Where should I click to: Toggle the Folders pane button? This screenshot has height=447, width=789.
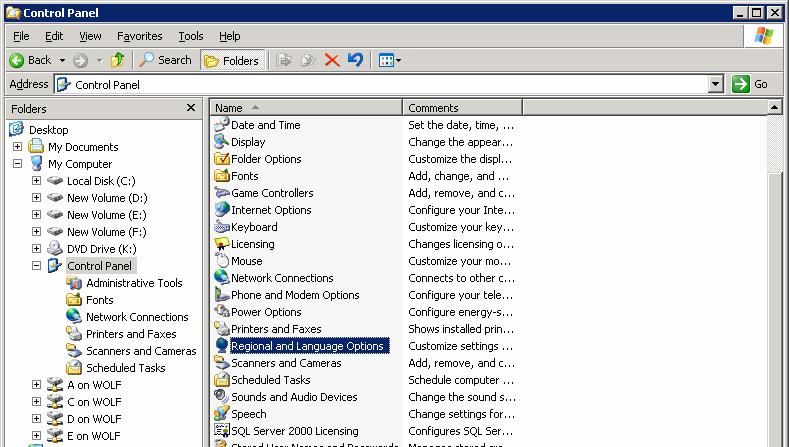point(232,60)
